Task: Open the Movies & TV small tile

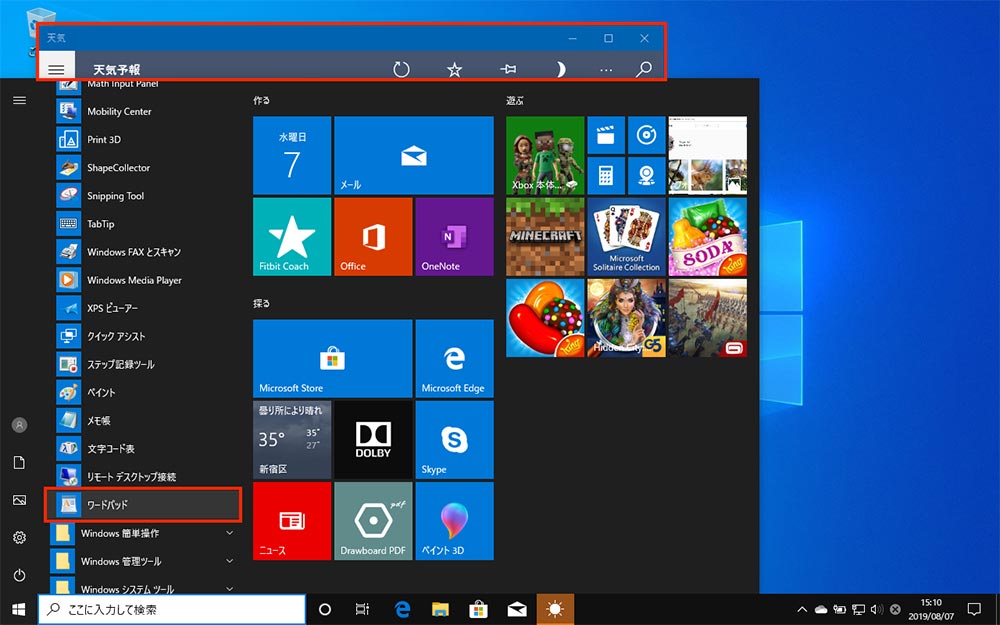Action: tap(606, 135)
